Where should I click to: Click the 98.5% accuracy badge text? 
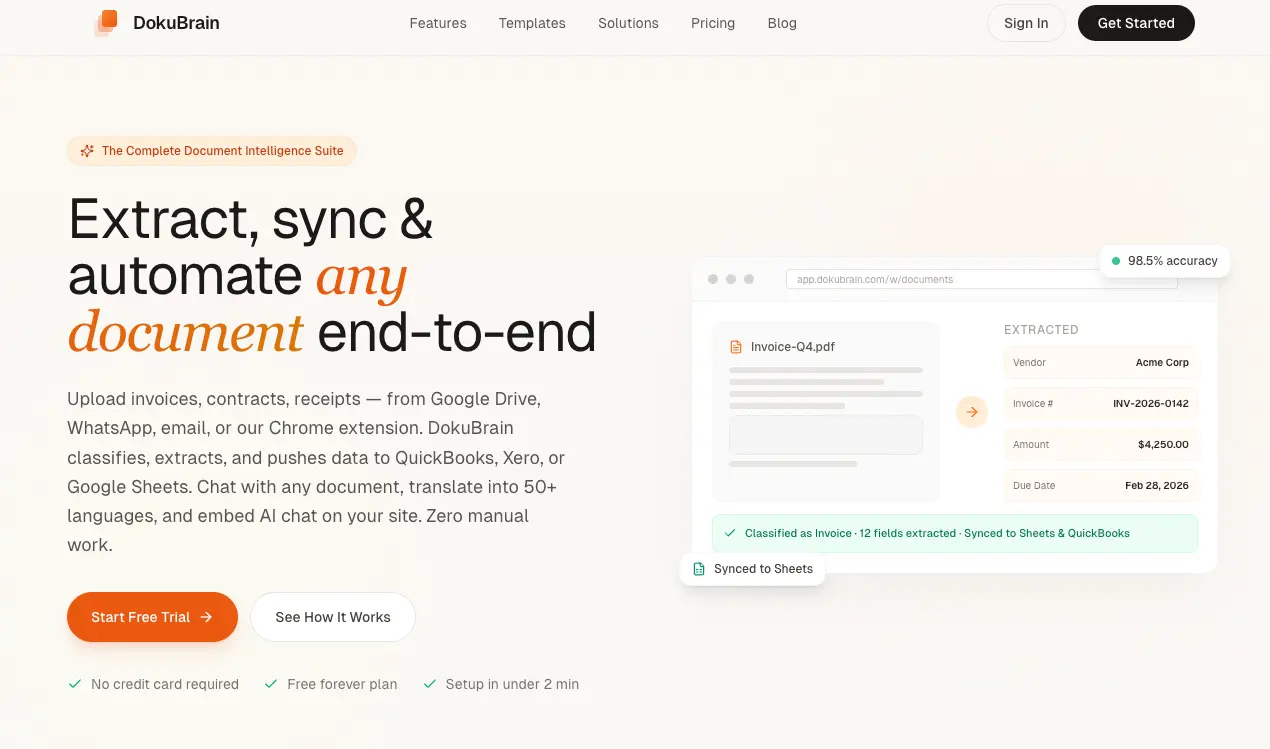tap(1173, 261)
